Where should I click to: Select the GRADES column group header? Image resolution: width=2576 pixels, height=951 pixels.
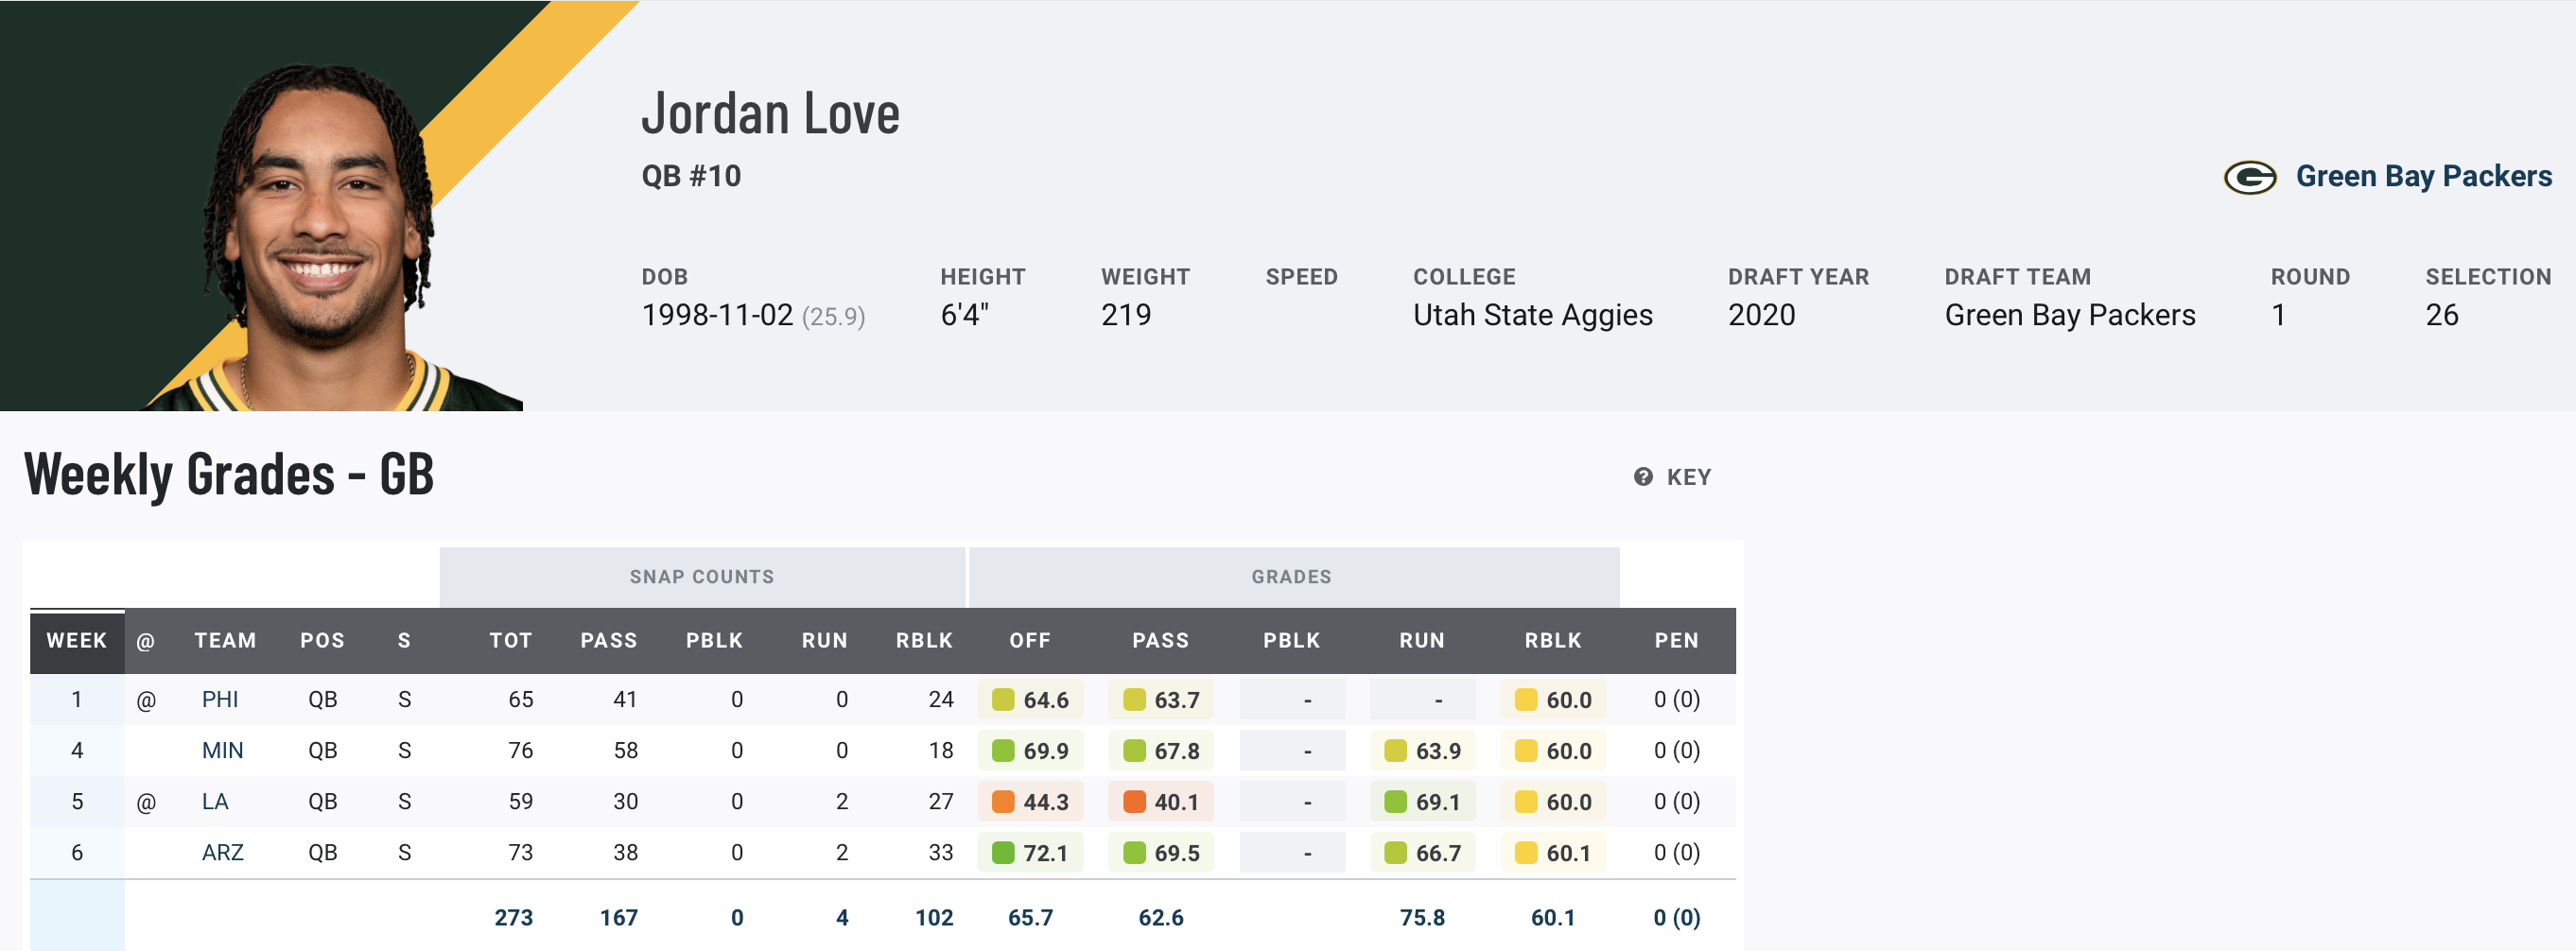click(x=1291, y=577)
